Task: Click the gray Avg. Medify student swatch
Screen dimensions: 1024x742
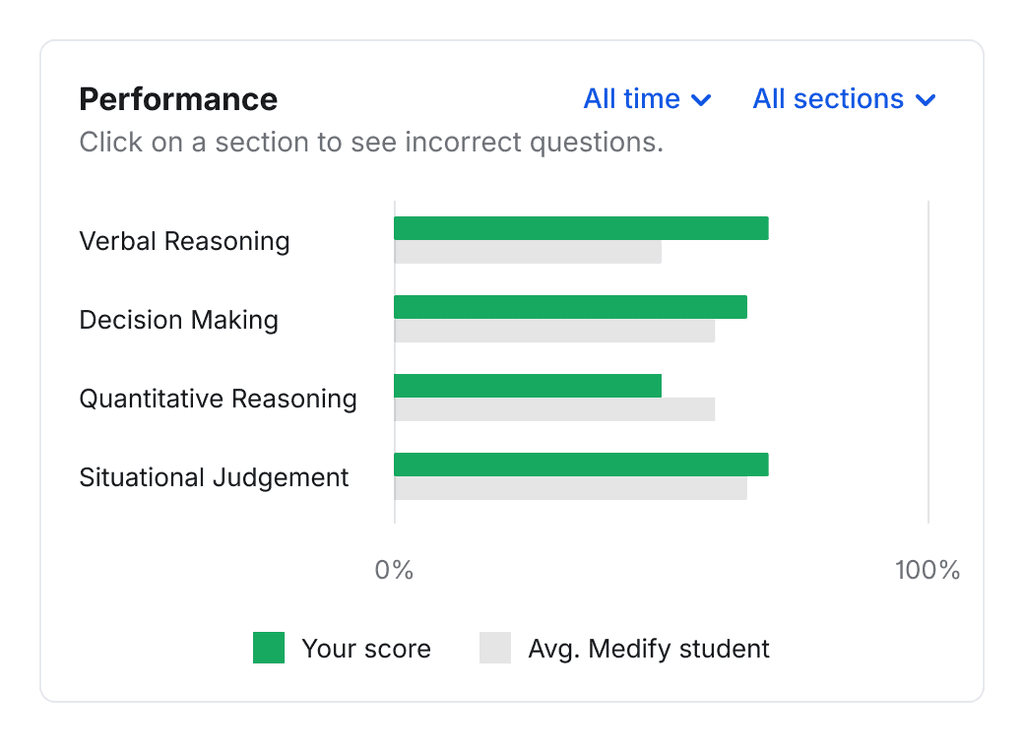Action: [495, 648]
